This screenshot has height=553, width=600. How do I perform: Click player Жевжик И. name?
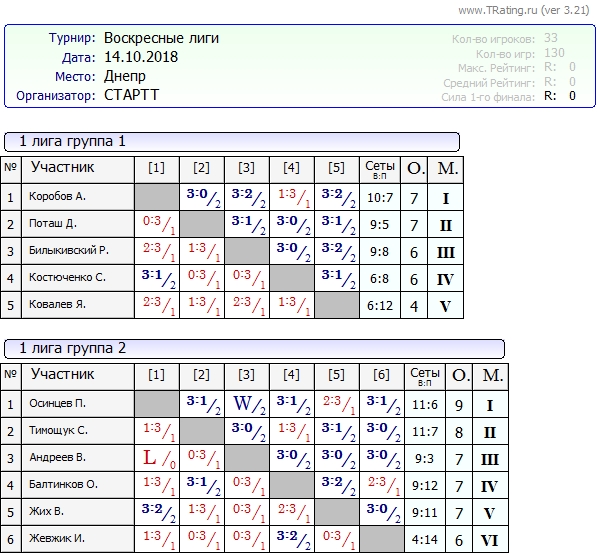(x=57, y=539)
